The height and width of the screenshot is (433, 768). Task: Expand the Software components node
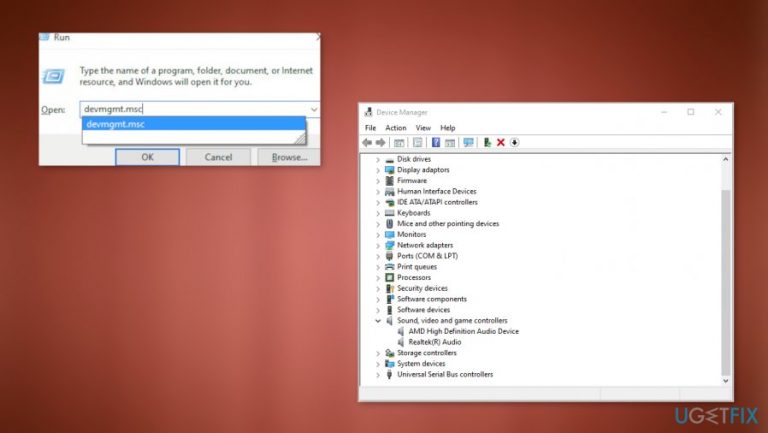(x=378, y=300)
